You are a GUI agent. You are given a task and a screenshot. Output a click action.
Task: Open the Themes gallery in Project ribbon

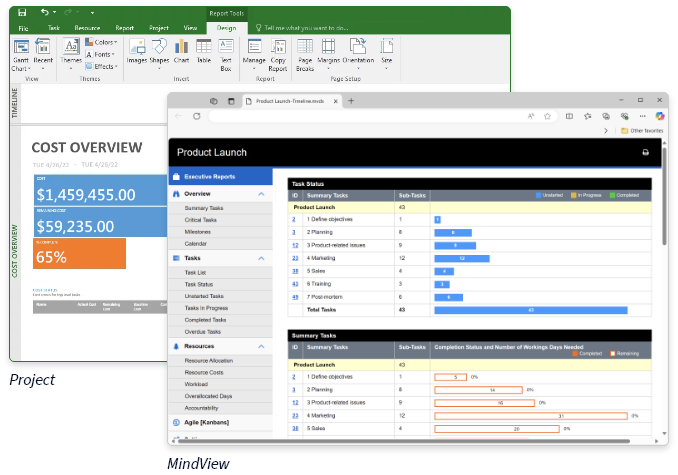click(71, 55)
